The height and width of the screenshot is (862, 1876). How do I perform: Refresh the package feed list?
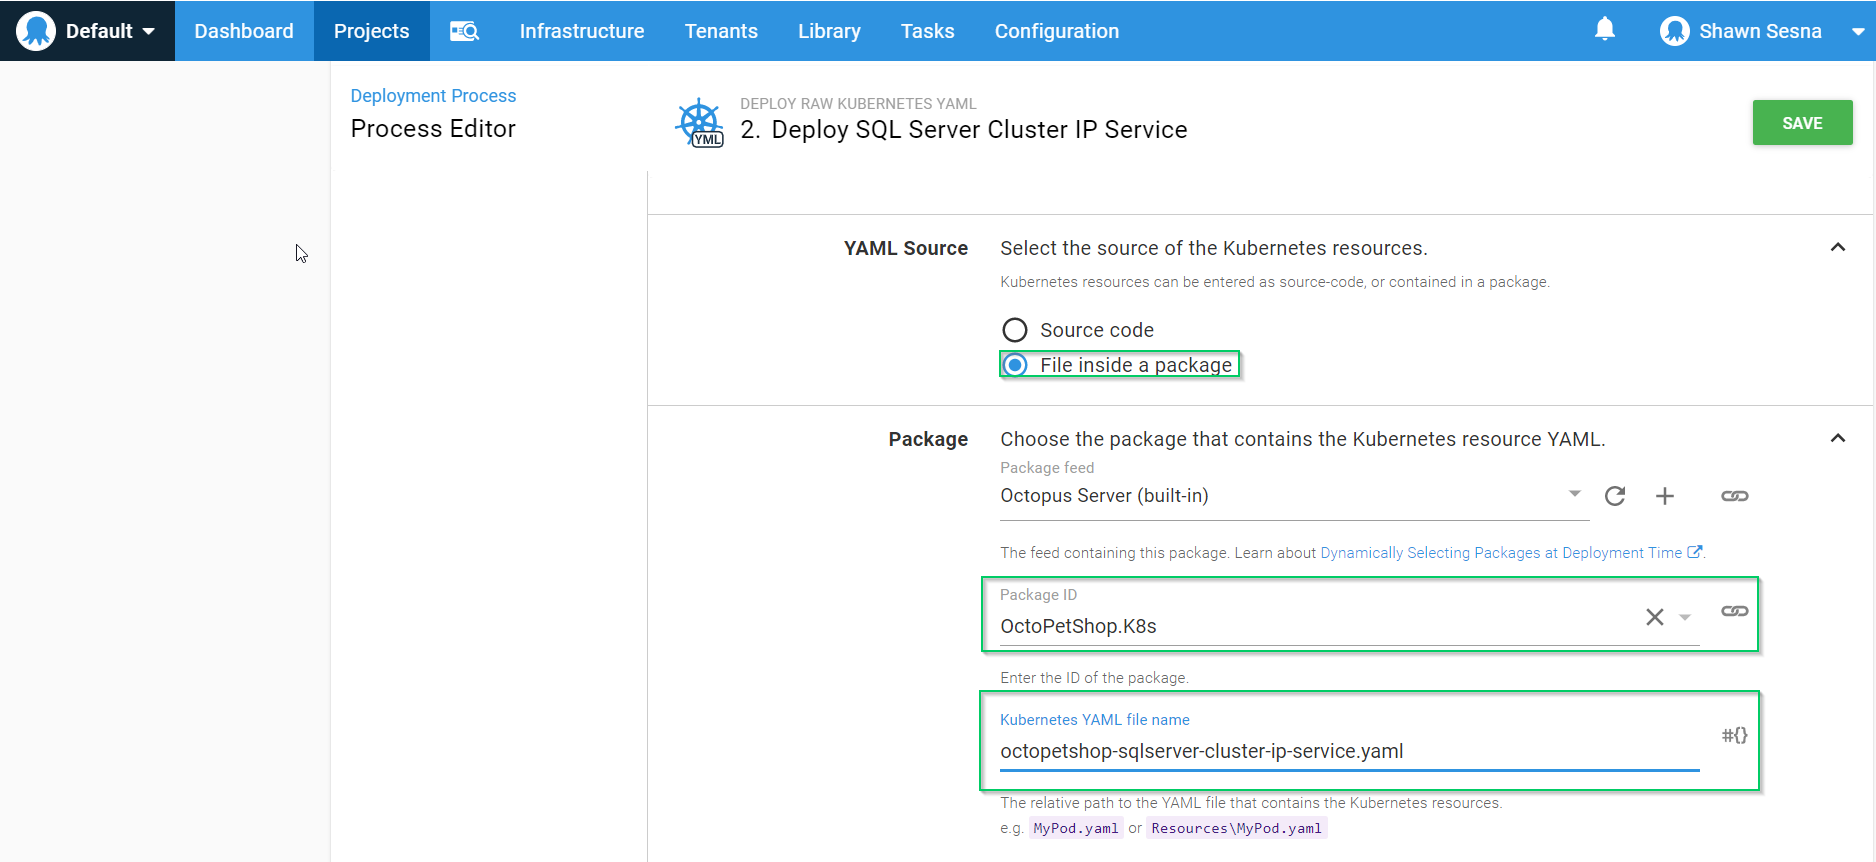tap(1615, 496)
